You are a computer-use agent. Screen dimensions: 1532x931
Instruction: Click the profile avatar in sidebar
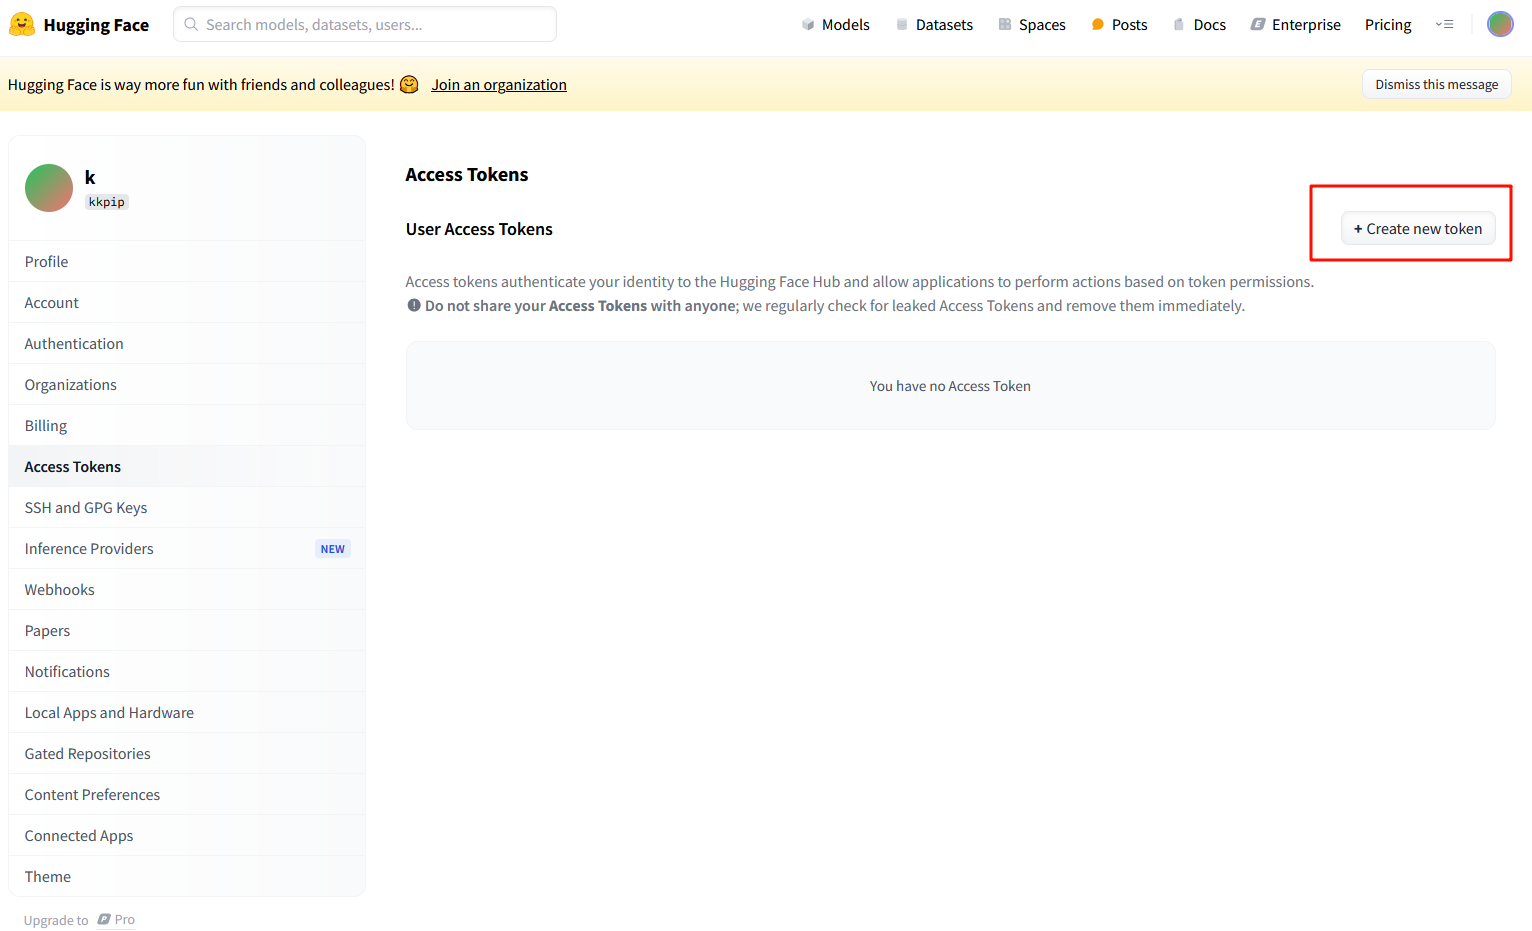pyautogui.click(x=49, y=188)
